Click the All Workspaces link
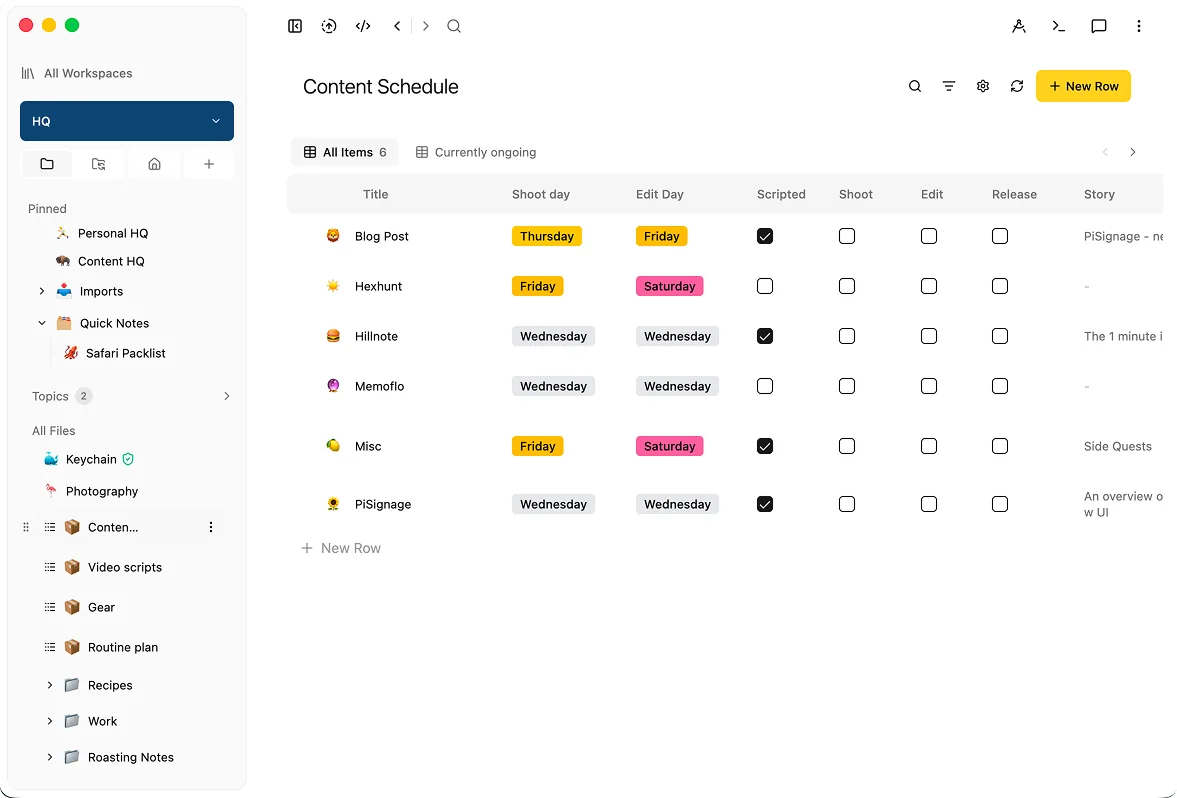The width and height of the screenshot is (1177, 798). pyautogui.click(x=88, y=73)
